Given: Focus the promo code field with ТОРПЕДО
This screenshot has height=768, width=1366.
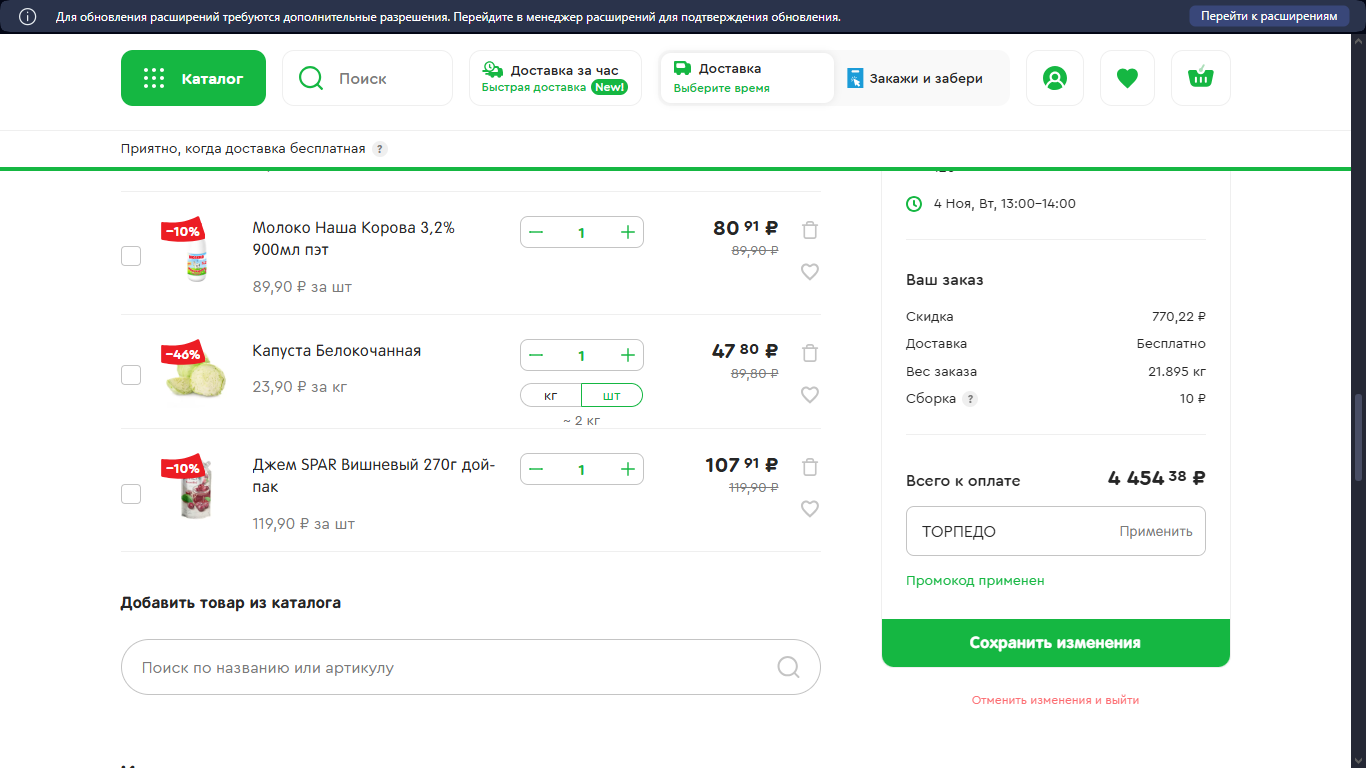Looking at the screenshot, I should click(1010, 531).
